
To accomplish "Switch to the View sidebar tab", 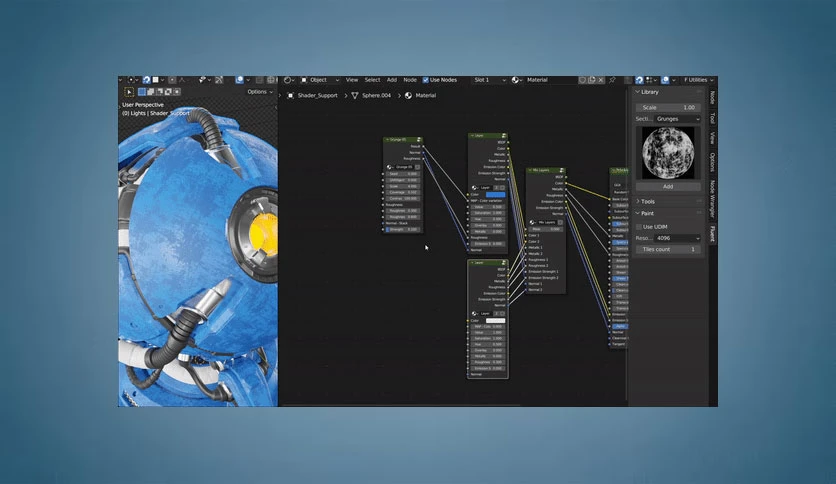I will [712, 138].
